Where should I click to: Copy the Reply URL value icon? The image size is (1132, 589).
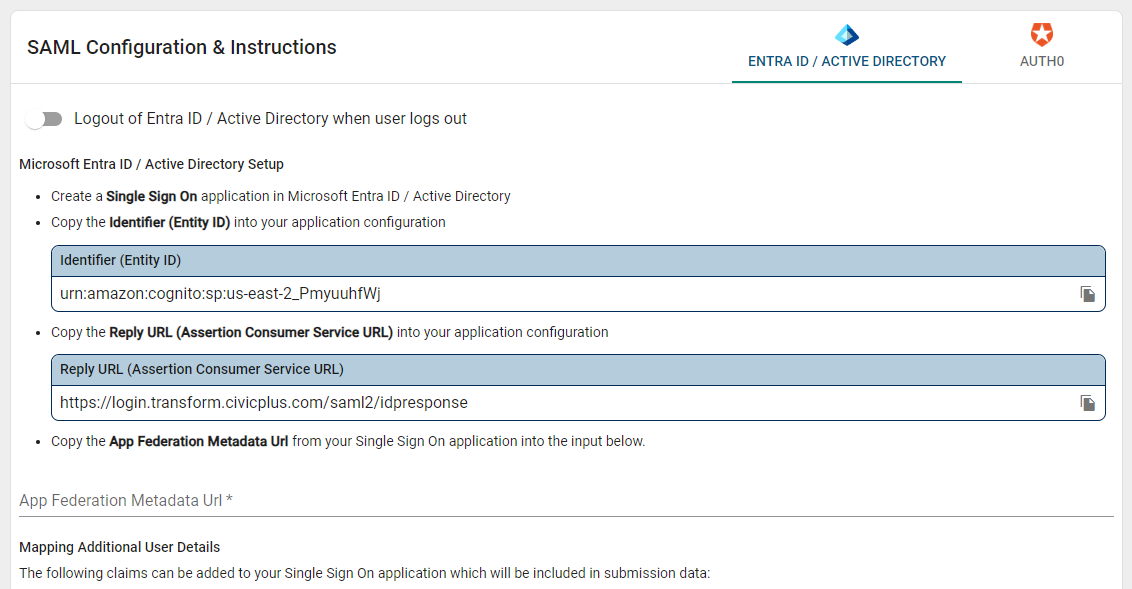(1087, 403)
